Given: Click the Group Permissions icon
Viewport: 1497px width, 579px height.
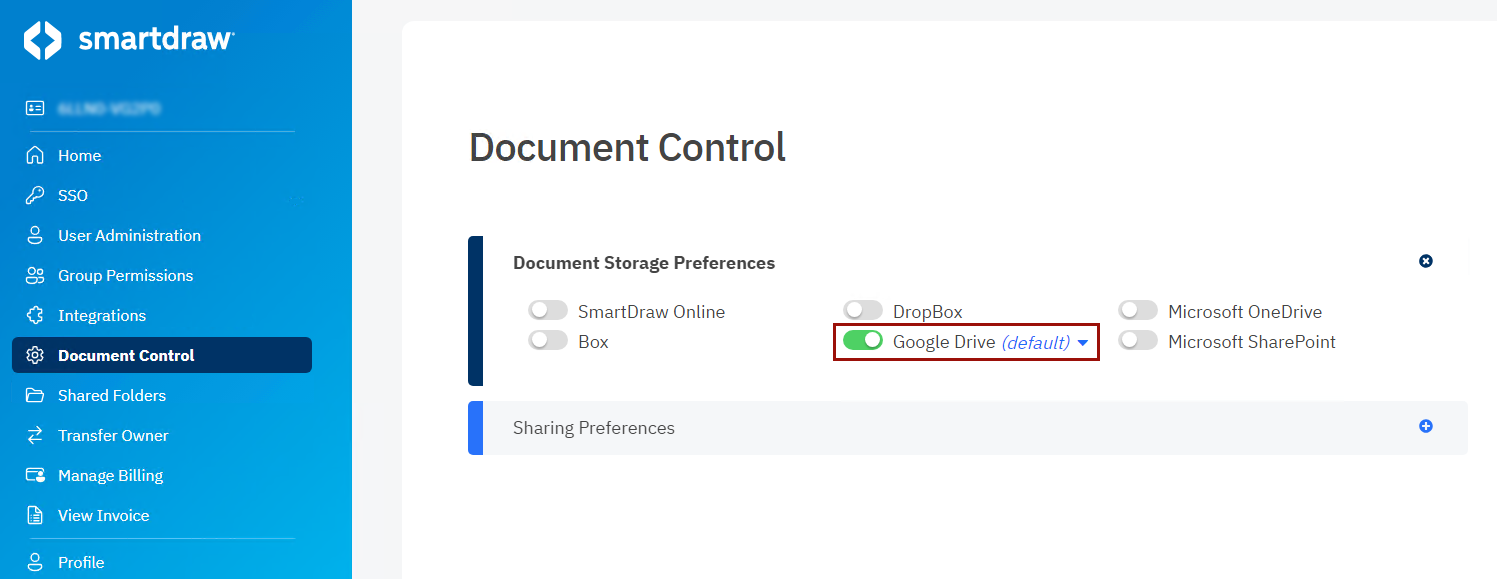Looking at the screenshot, I should pos(35,275).
